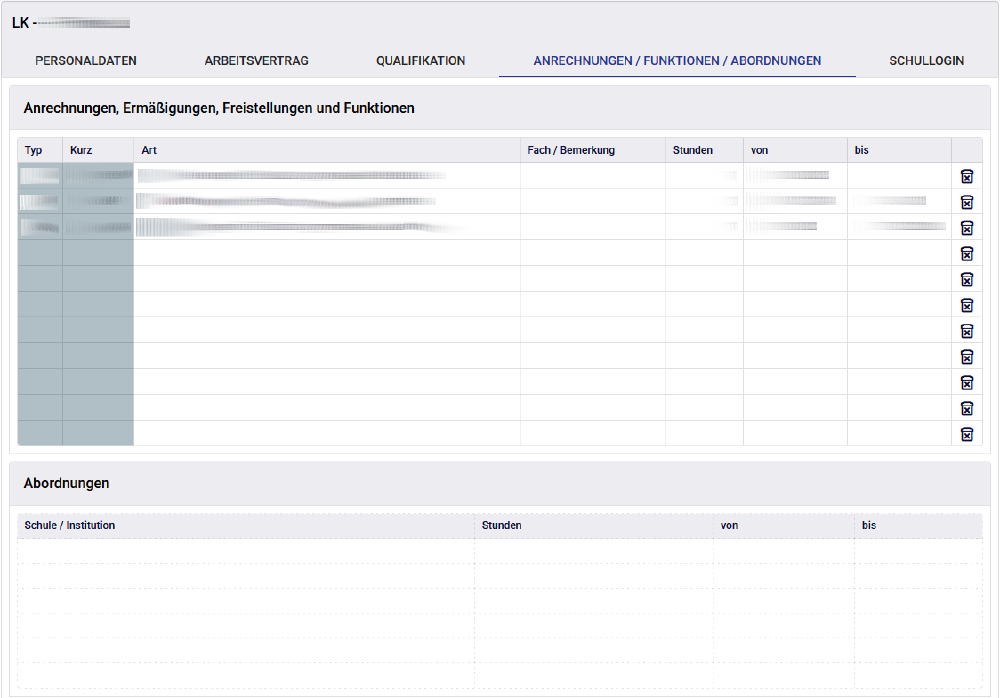Image resolution: width=1000 pixels, height=698 pixels.
Task: Switch to the Personaldaten tab
Action: (86, 61)
